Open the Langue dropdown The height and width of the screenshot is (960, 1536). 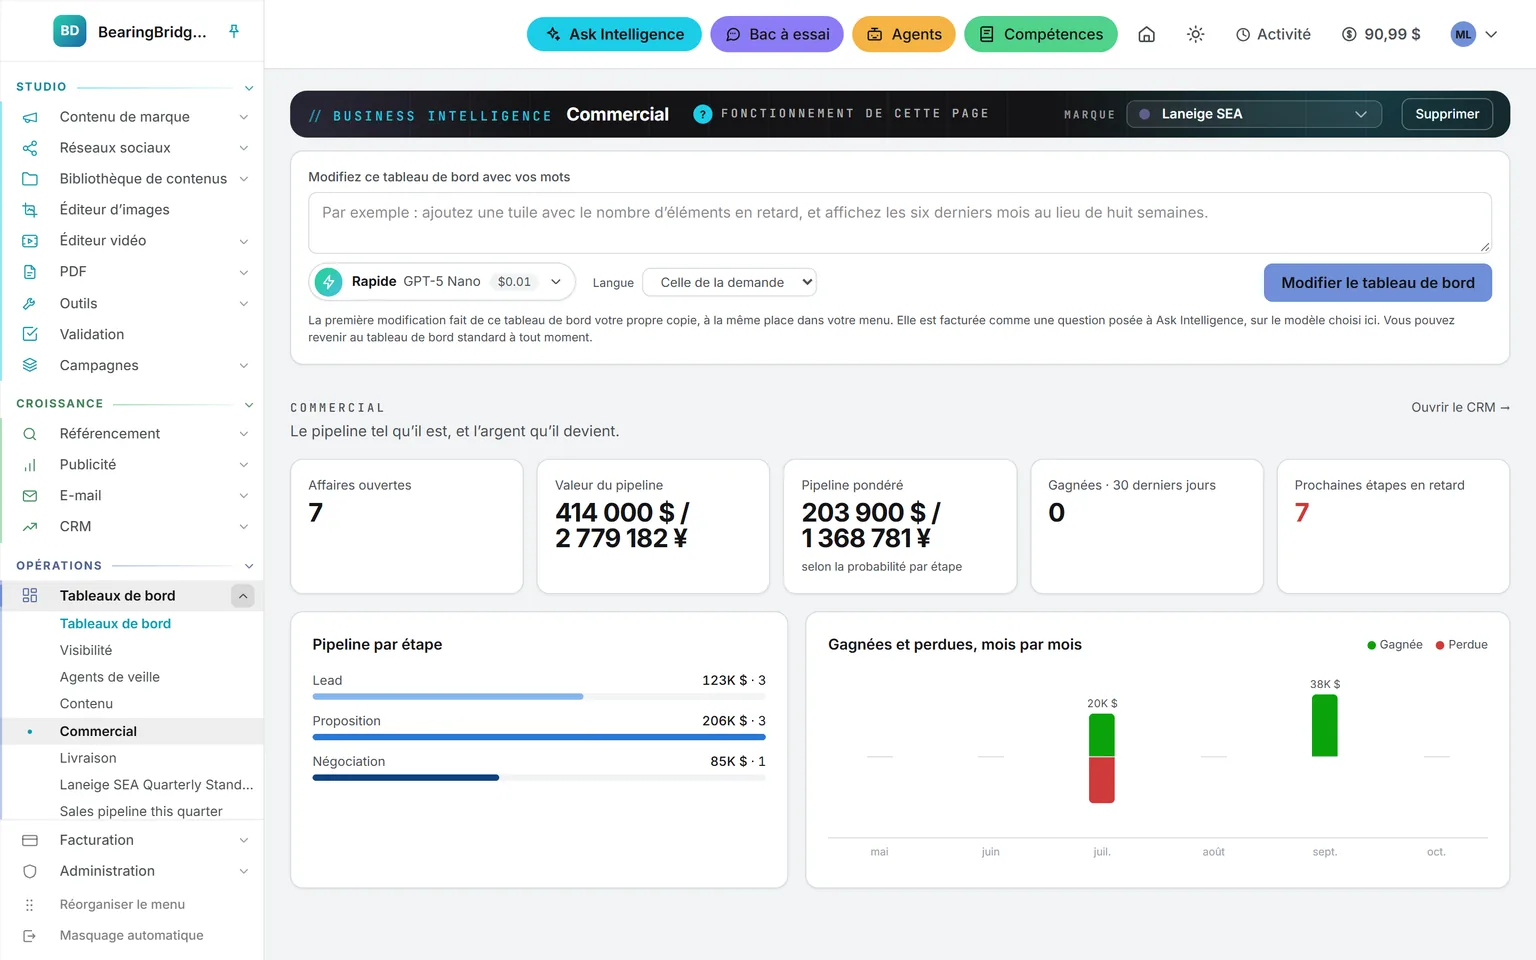730,283
